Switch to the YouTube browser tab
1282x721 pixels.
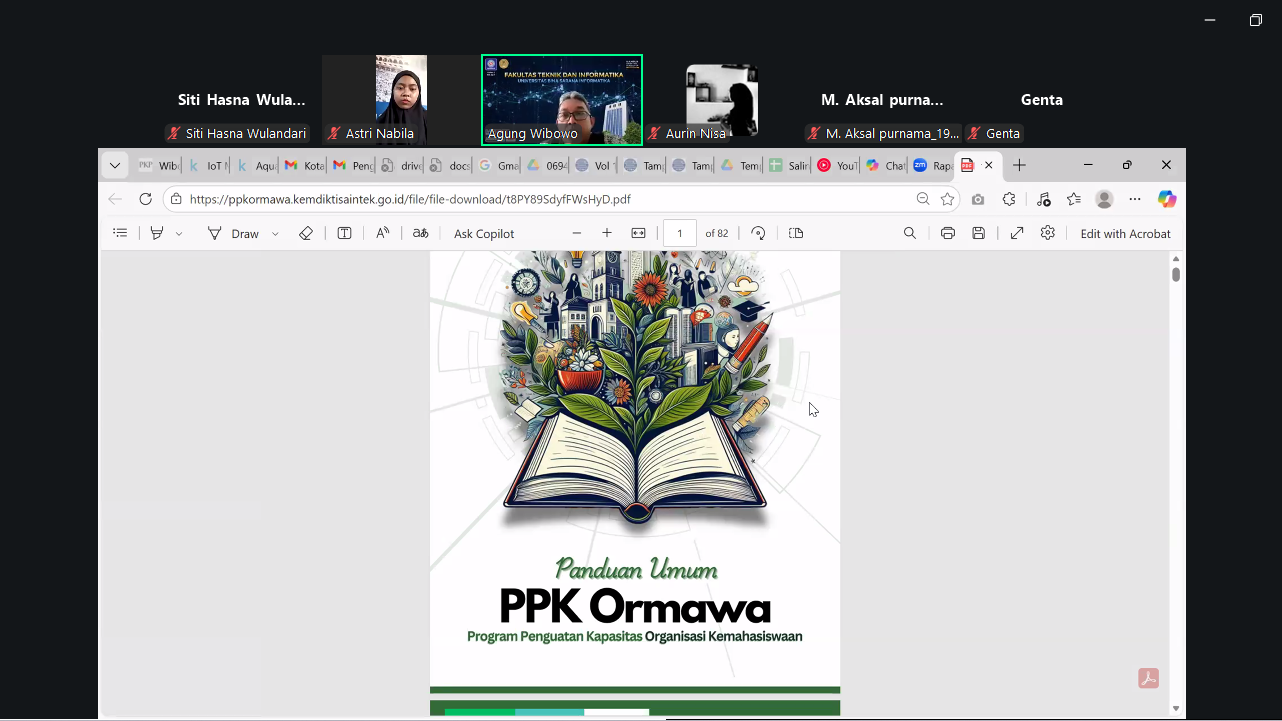tap(836, 166)
